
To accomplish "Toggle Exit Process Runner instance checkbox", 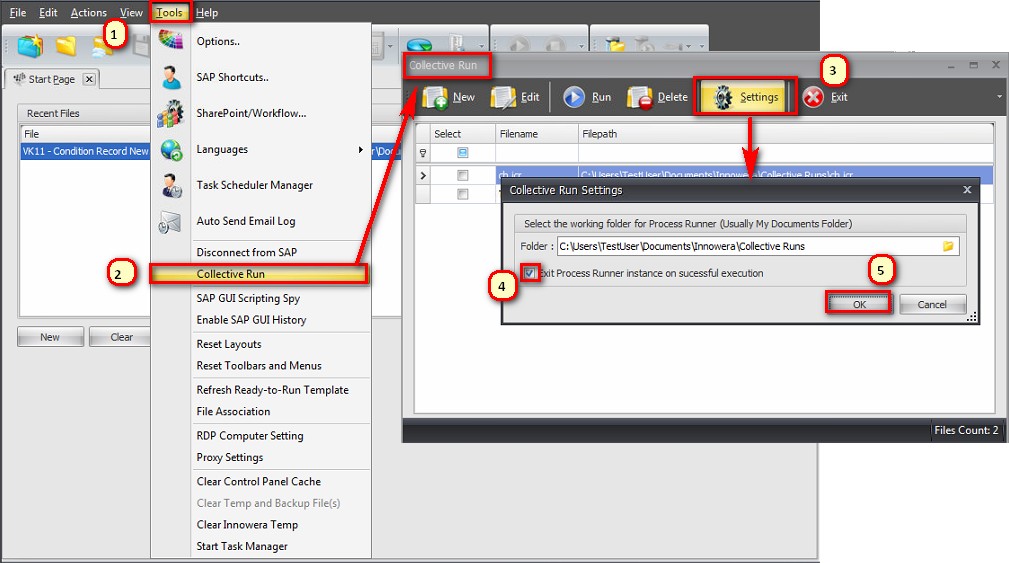I will click(529, 273).
